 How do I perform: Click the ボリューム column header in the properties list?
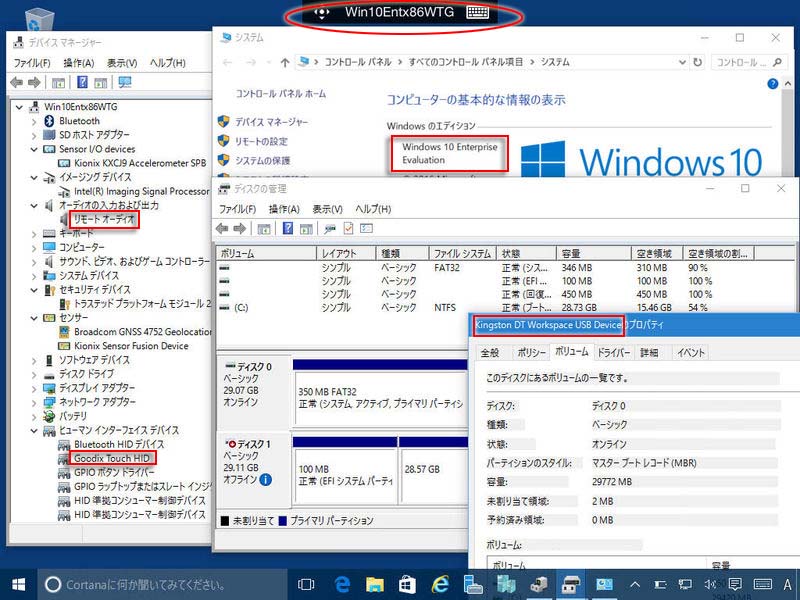point(598,564)
